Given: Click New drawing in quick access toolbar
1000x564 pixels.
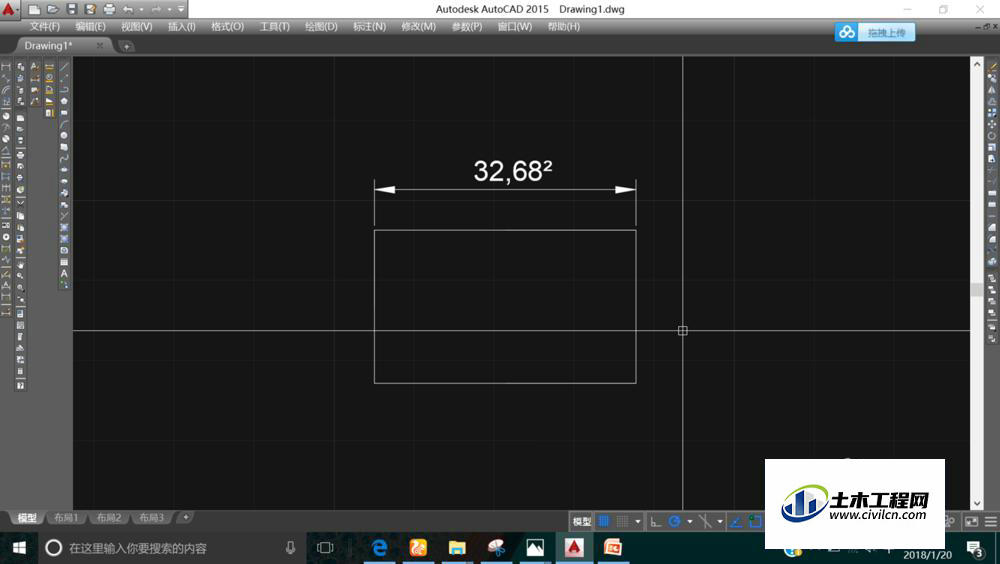Looking at the screenshot, I should point(34,10).
